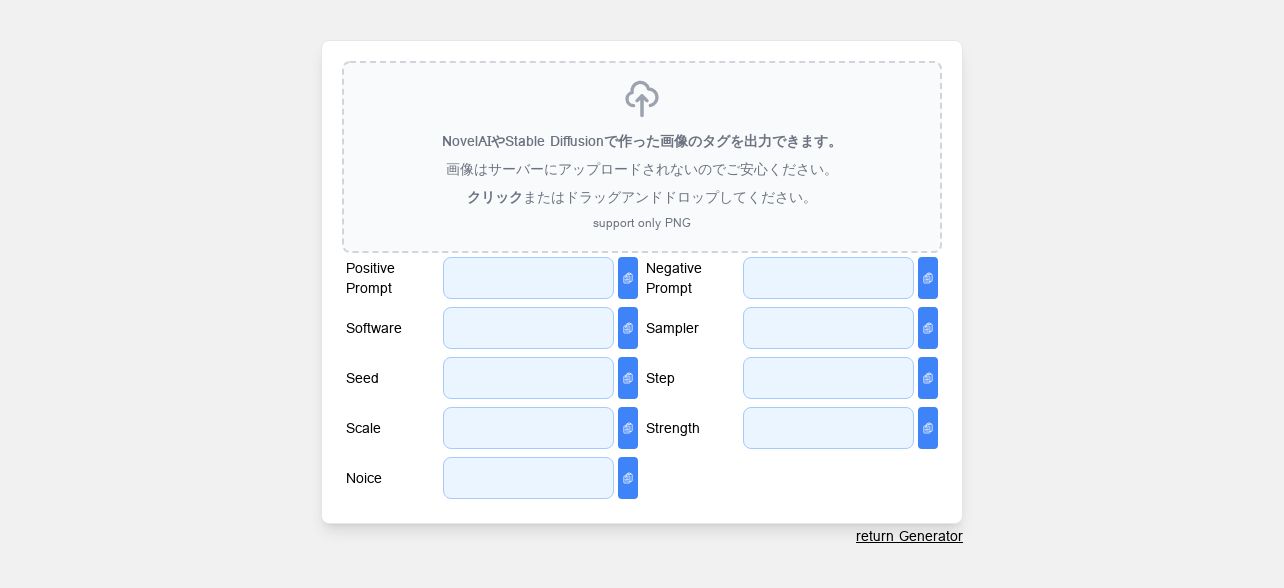Copy the Seed field value
1284x588 pixels.
pyautogui.click(x=628, y=378)
